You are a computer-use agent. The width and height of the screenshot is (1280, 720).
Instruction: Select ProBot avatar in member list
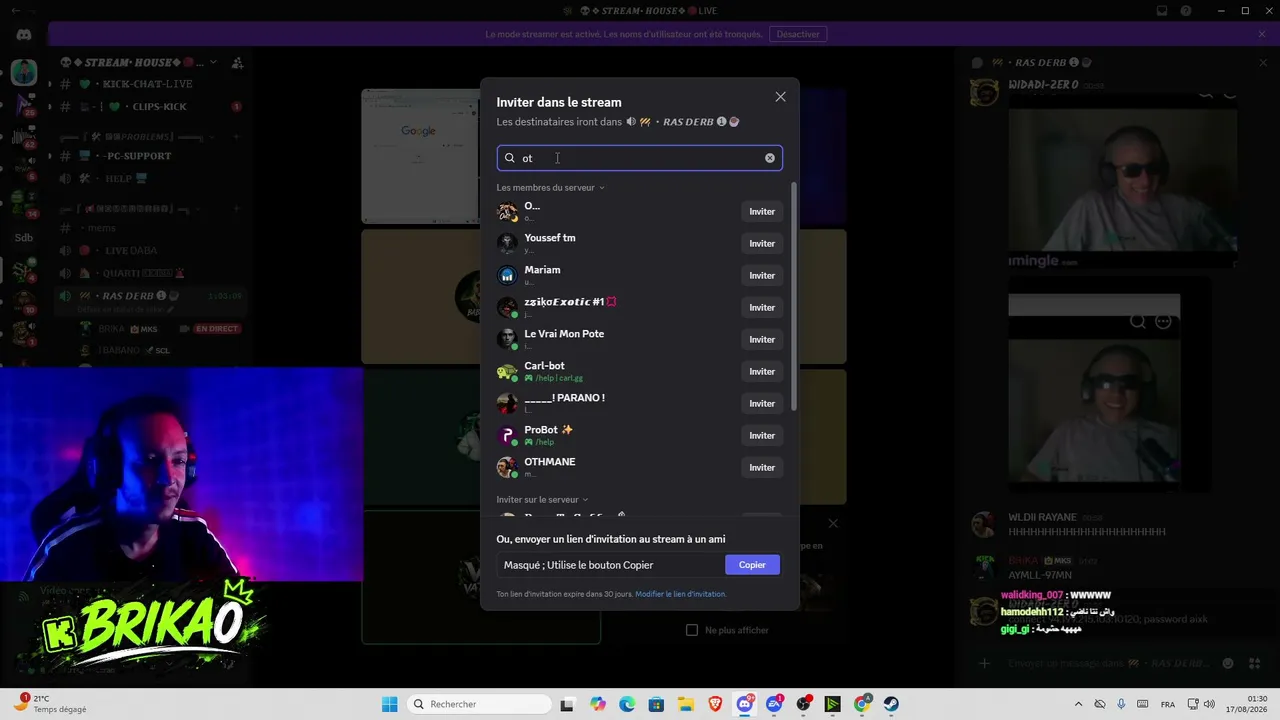(x=507, y=436)
